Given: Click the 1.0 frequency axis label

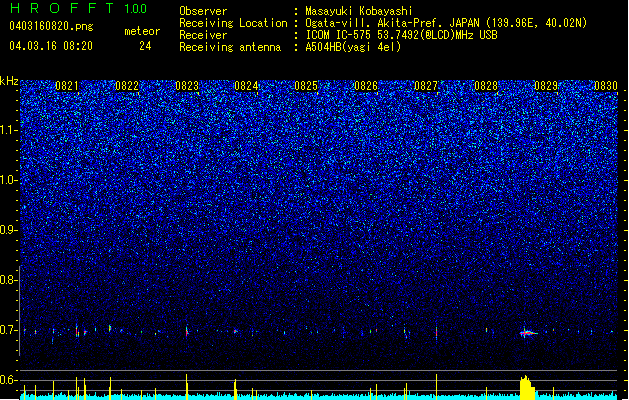Looking at the screenshot, I should [8, 180].
